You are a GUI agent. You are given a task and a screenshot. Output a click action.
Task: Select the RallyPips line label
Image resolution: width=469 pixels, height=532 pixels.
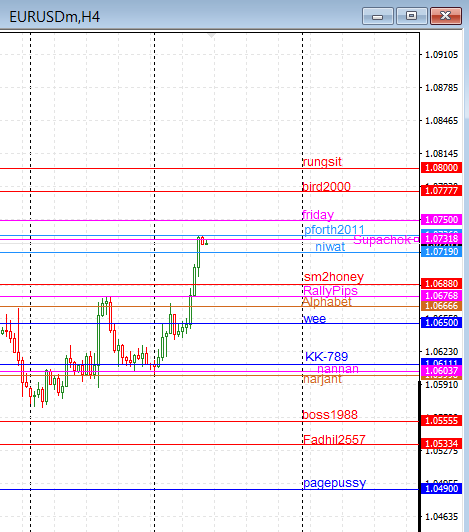pos(330,291)
